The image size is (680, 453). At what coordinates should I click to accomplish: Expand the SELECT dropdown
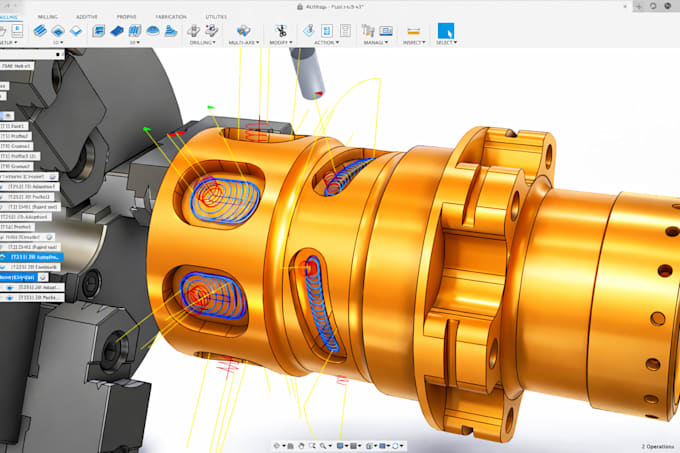tap(446, 42)
